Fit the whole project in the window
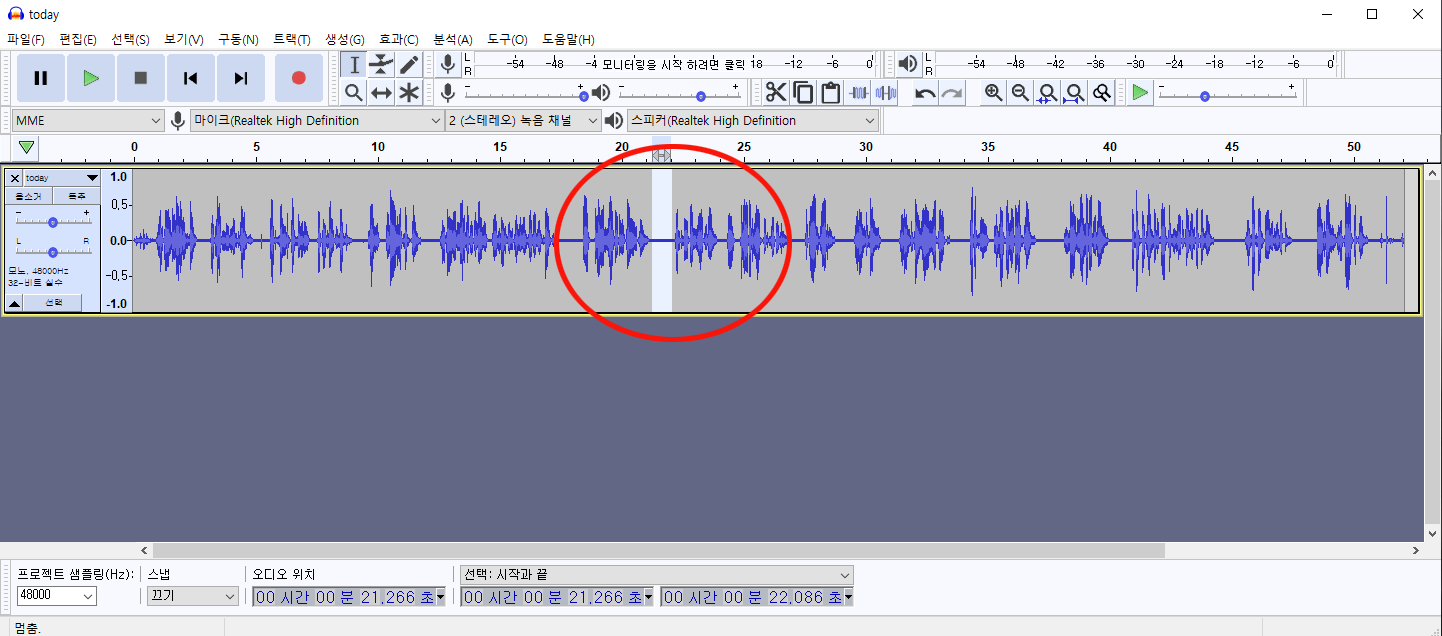Screen dimensions: 1442x636 (1074, 93)
